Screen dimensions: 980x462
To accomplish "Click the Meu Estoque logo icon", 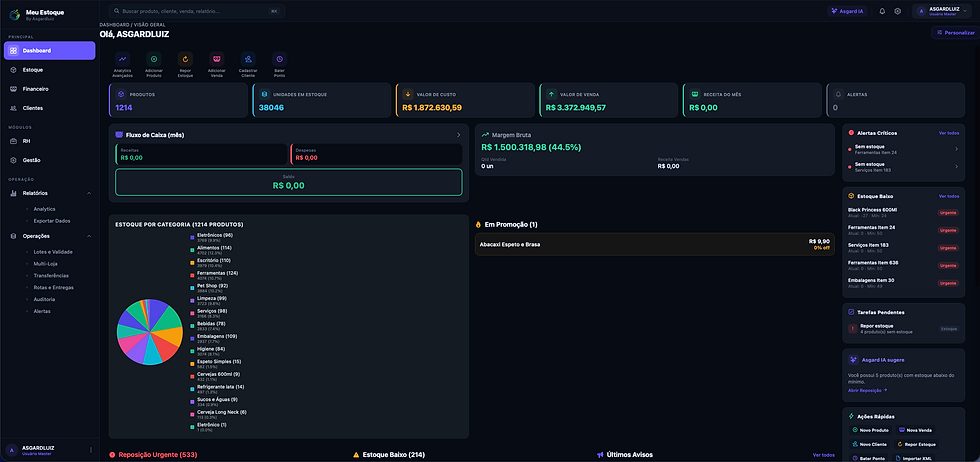I will tap(14, 14).
